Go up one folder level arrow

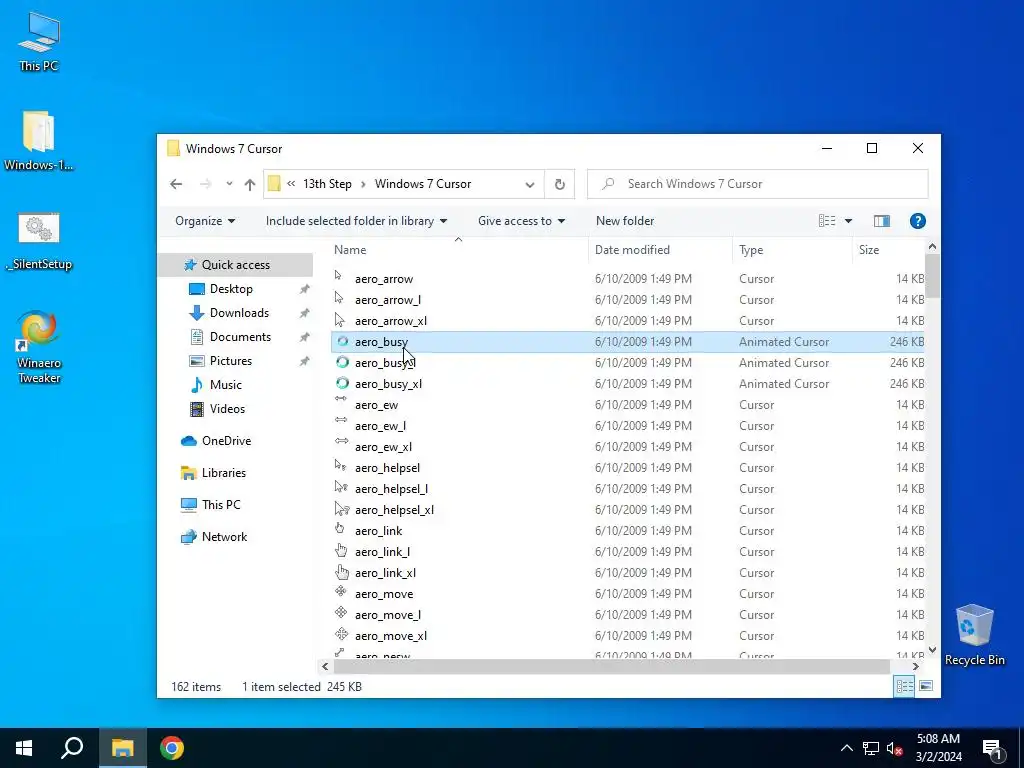coord(249,184)
